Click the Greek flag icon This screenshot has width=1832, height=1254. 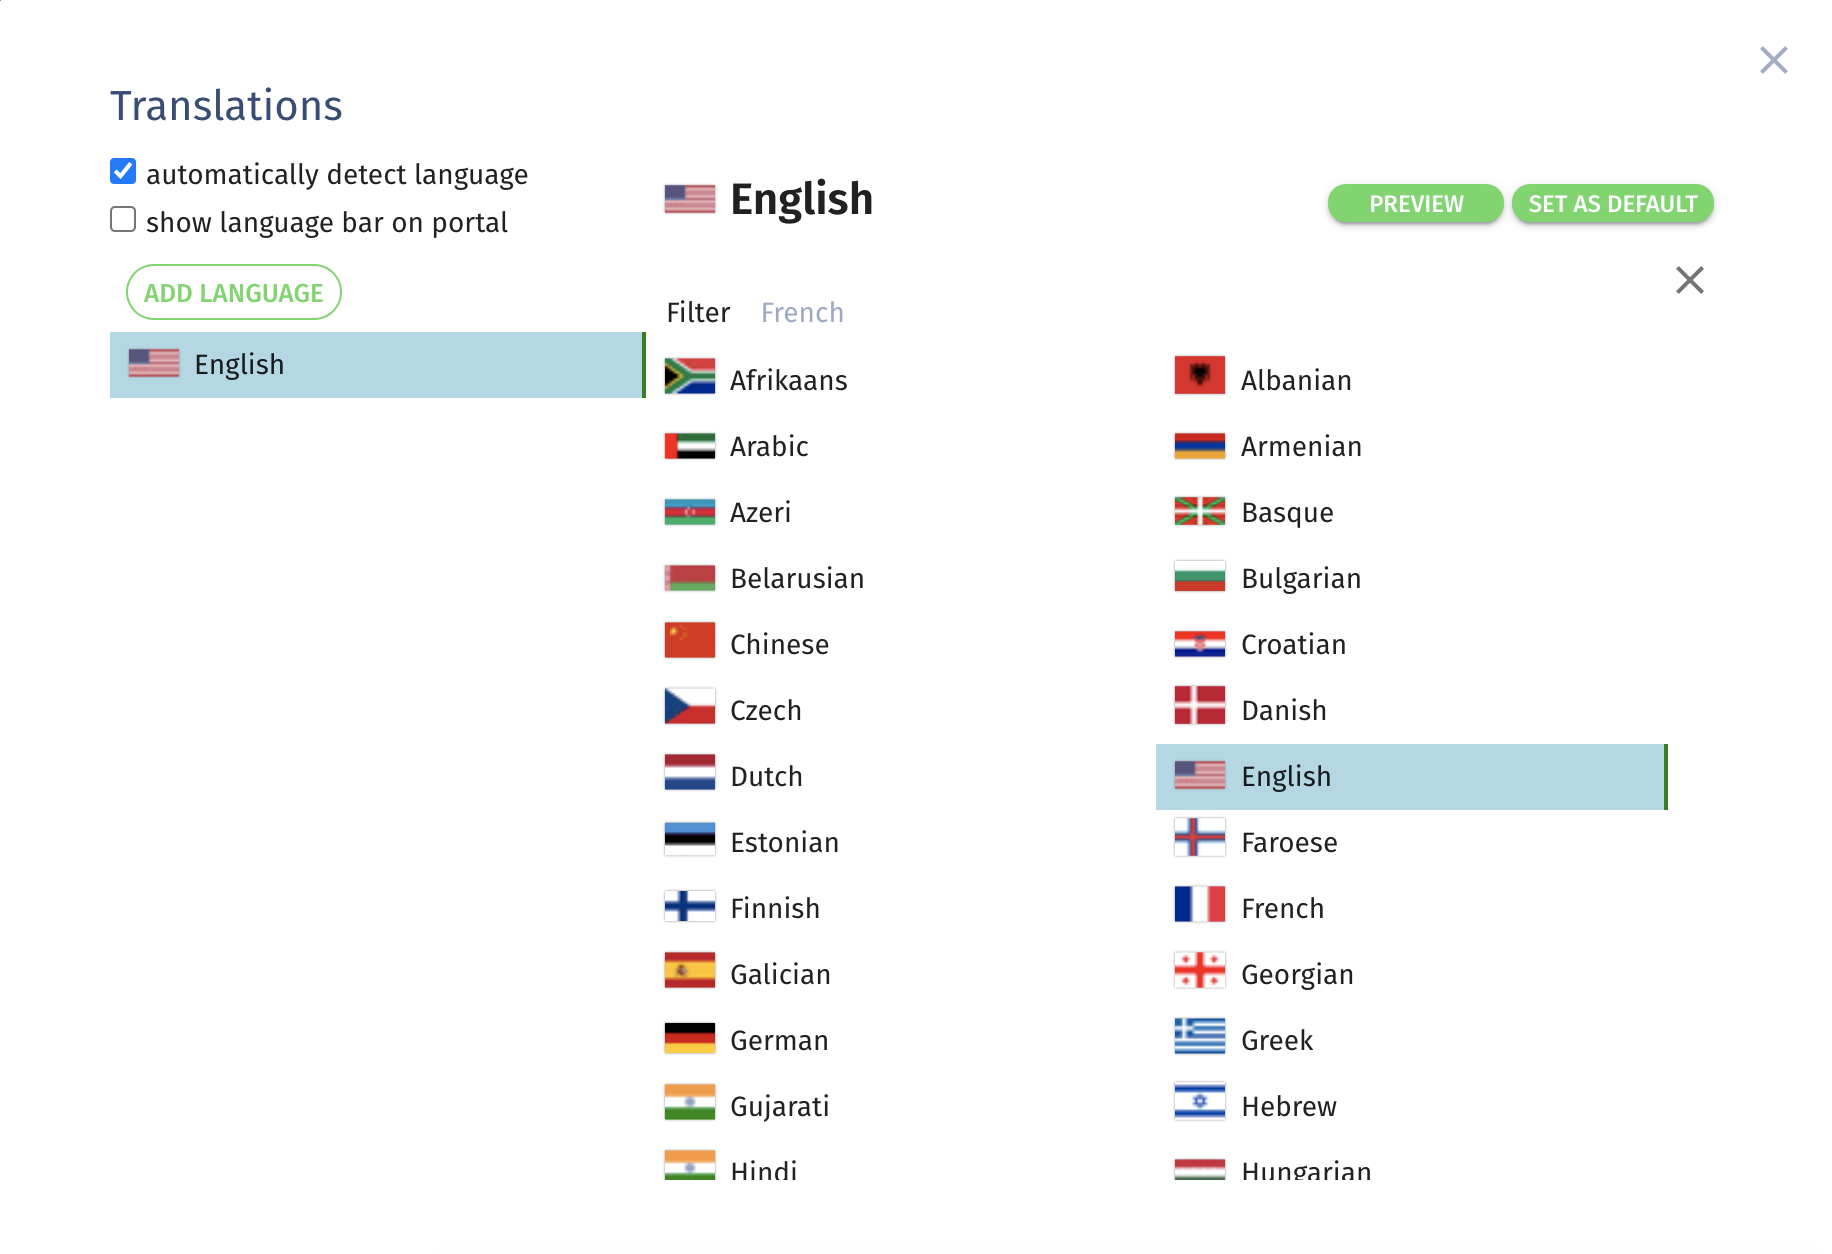(x=1200, y=1037)
